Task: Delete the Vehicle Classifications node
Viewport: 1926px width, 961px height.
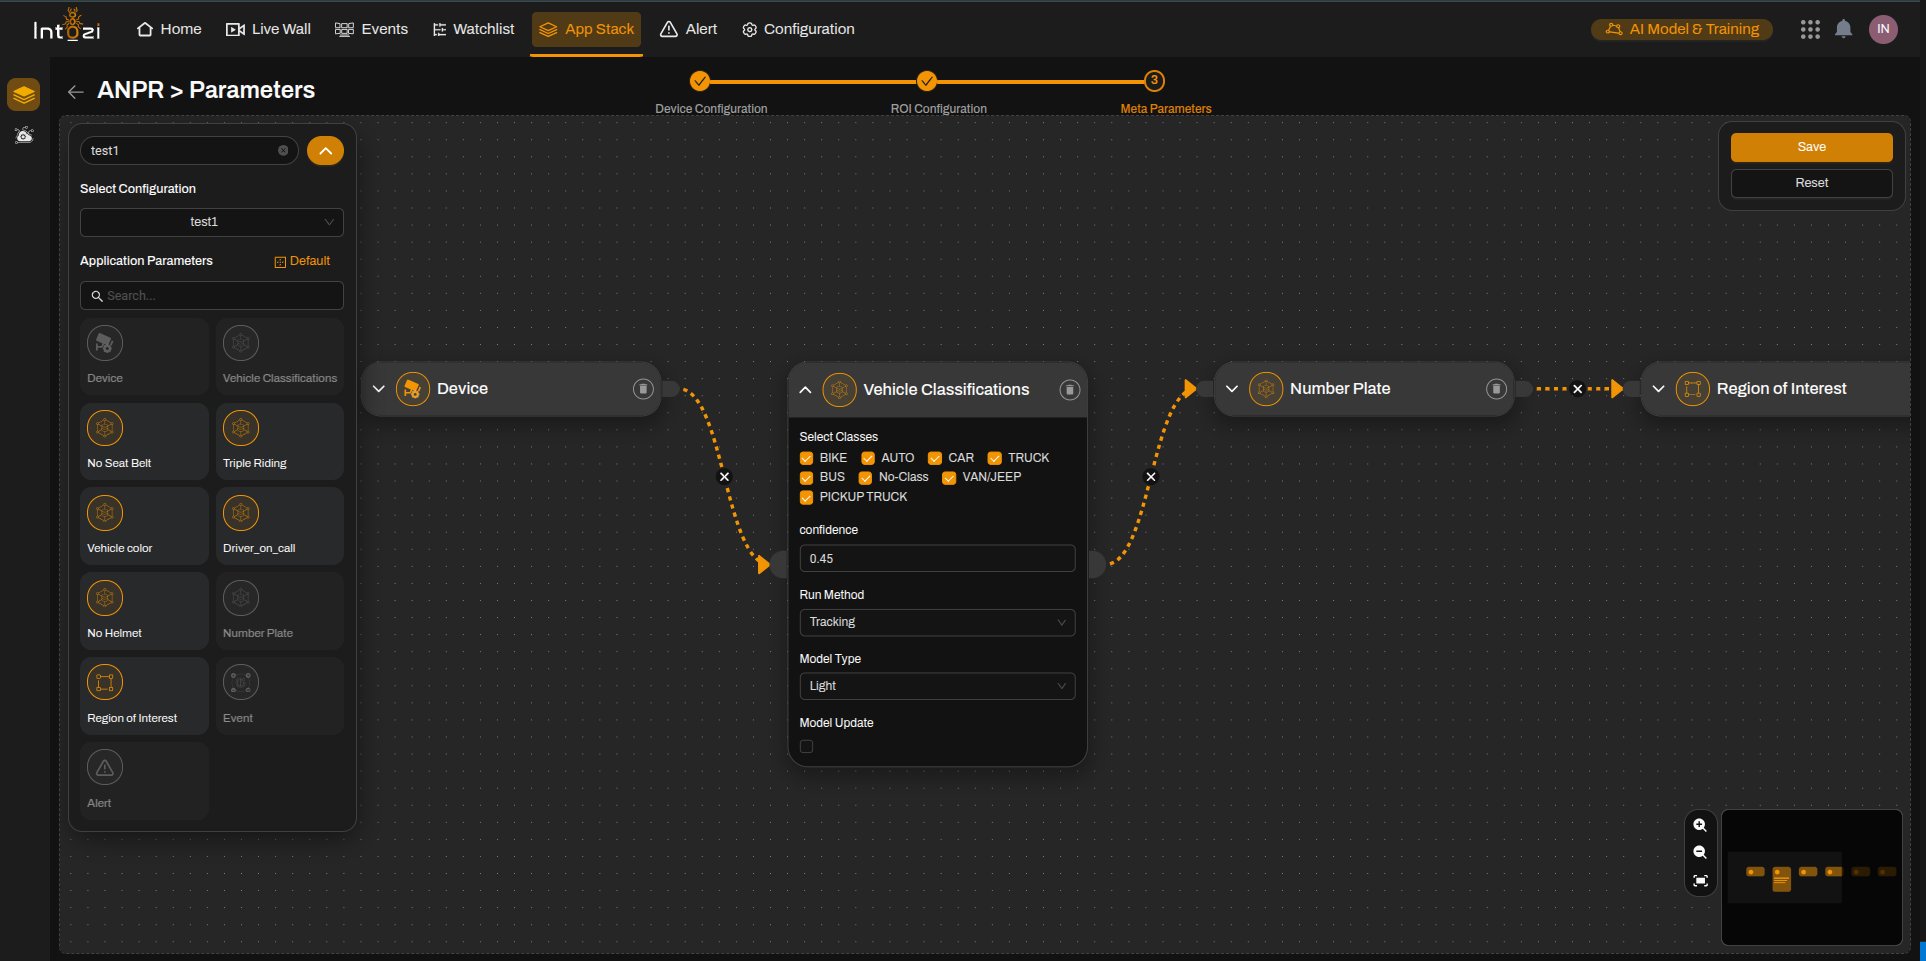Action: [x=1069, y=390]
